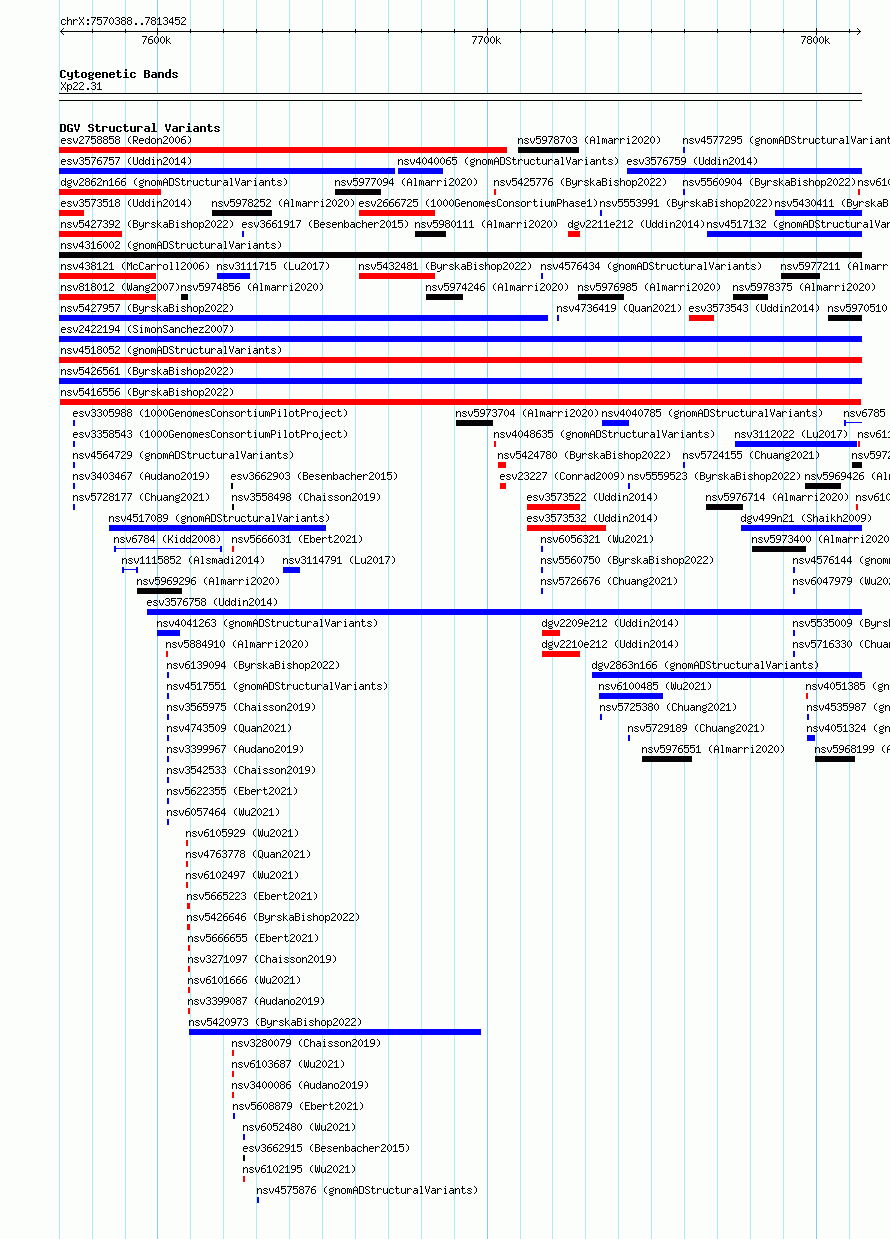890x1239 pixels.
Task: Open variant nsv5978703 (Almarri2020) label
Action: (x=589, y=141)
